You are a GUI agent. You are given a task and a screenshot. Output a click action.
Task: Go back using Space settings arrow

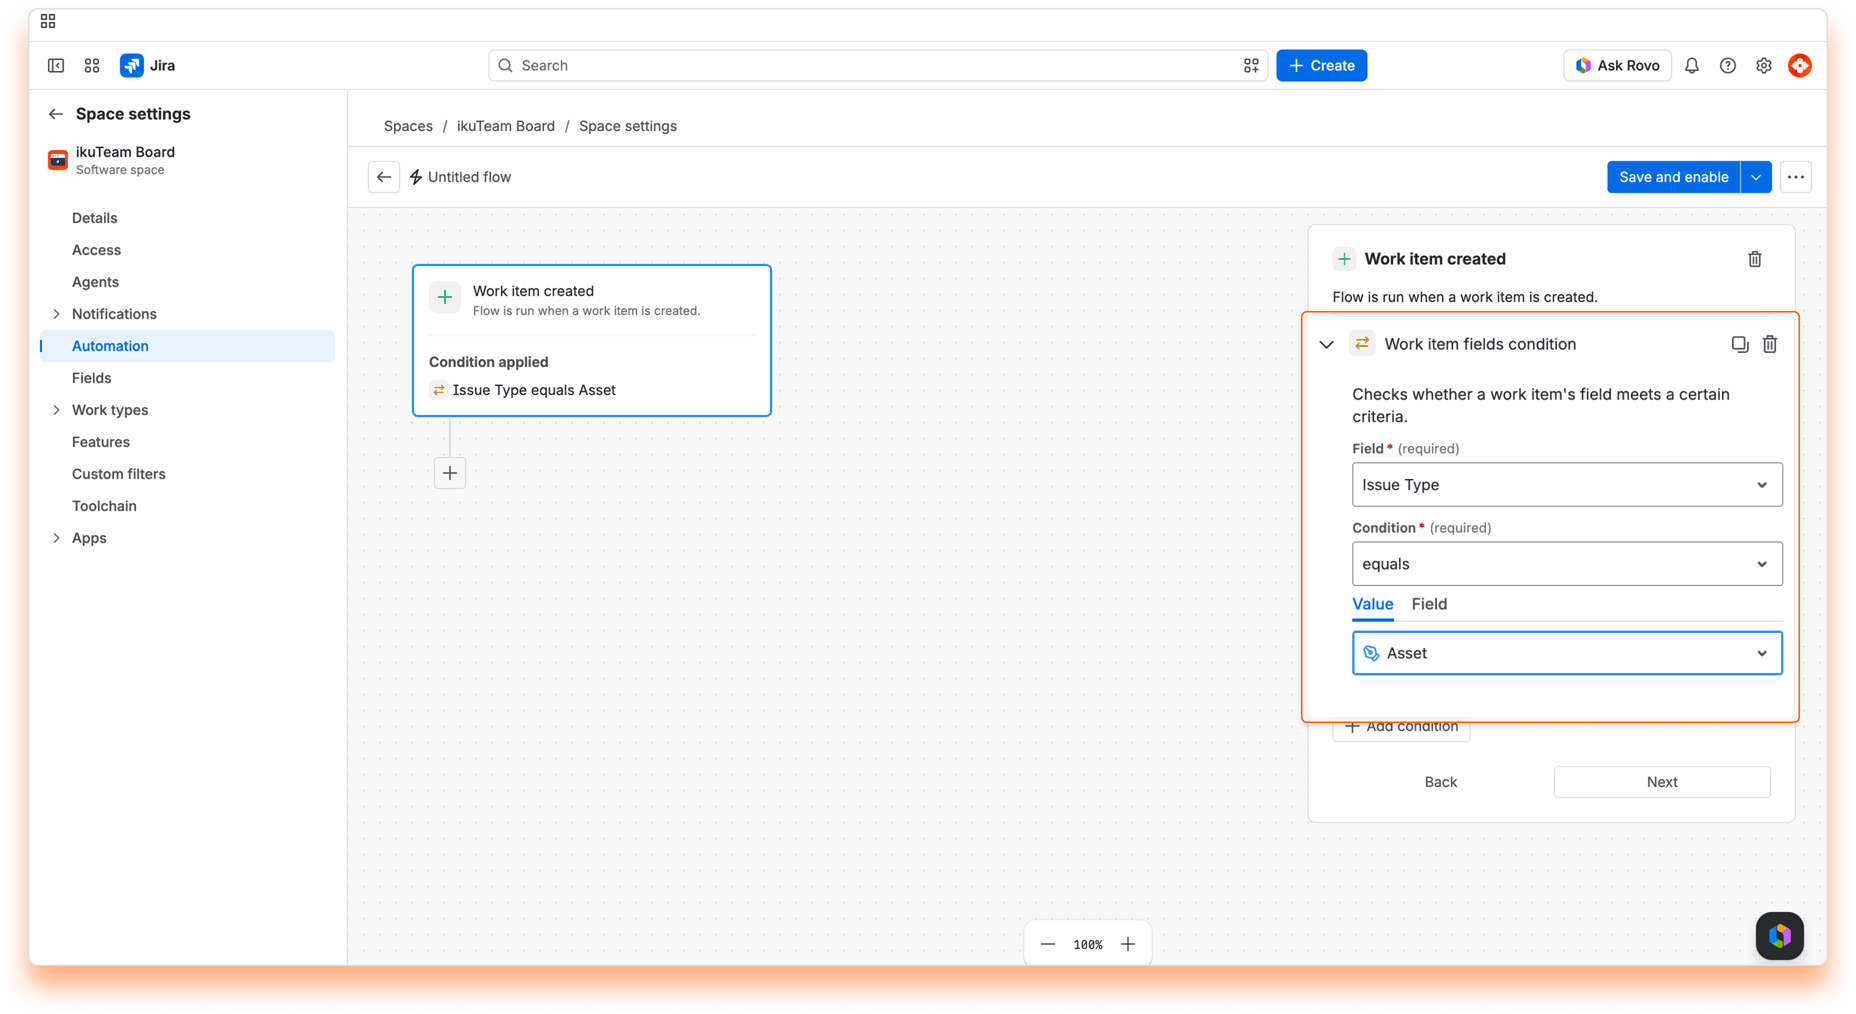(56, 114)
